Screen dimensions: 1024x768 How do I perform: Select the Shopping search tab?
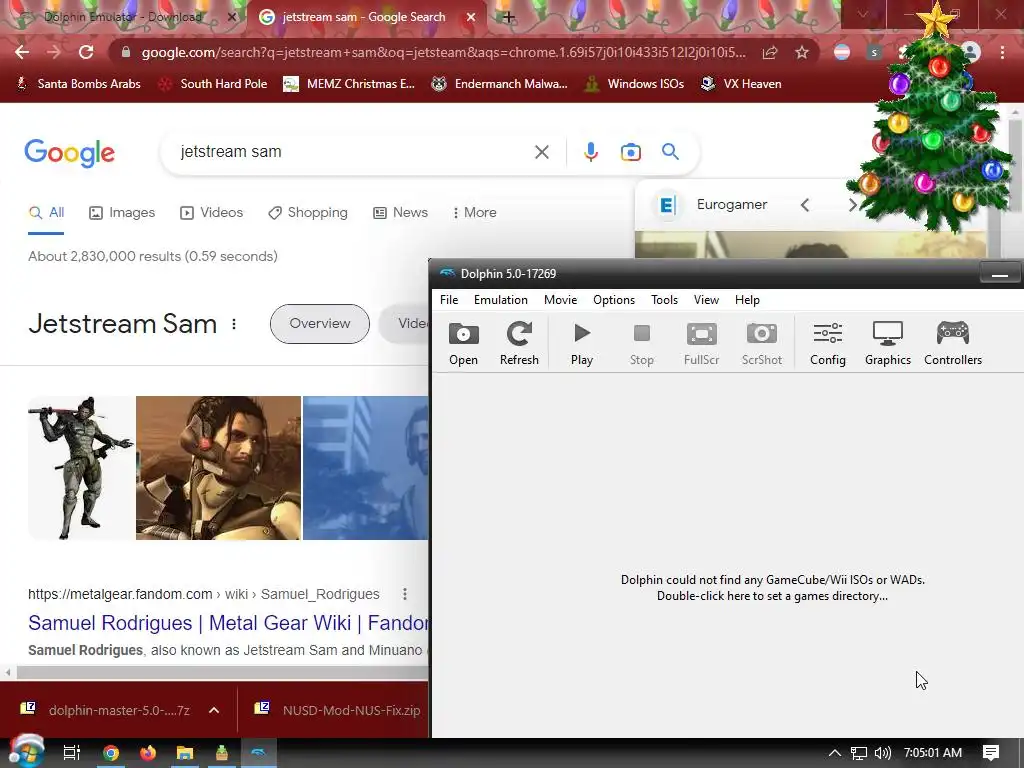[x=308, y=213]
